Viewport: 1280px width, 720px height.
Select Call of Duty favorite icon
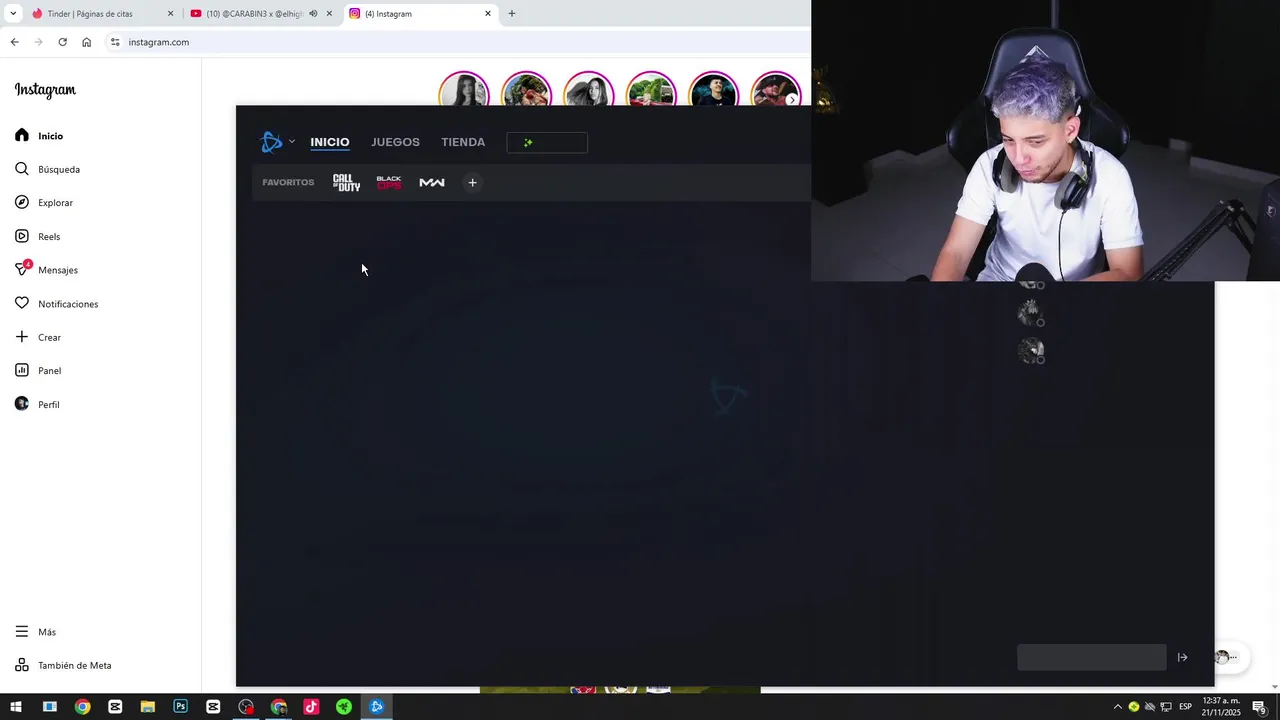coord(346,182)
